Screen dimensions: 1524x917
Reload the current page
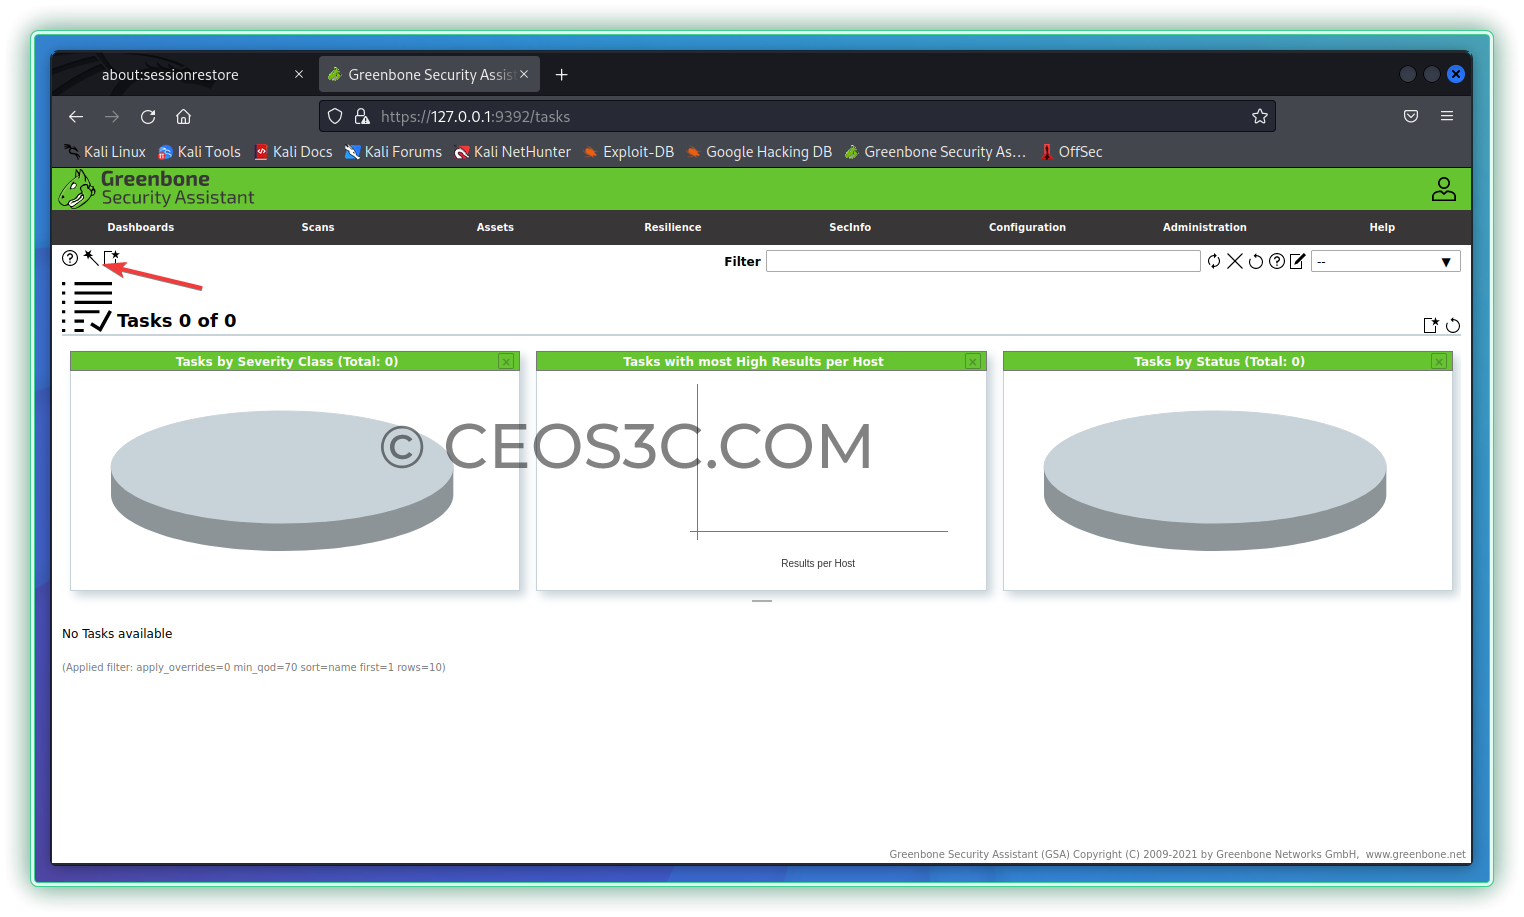[148, 117]
